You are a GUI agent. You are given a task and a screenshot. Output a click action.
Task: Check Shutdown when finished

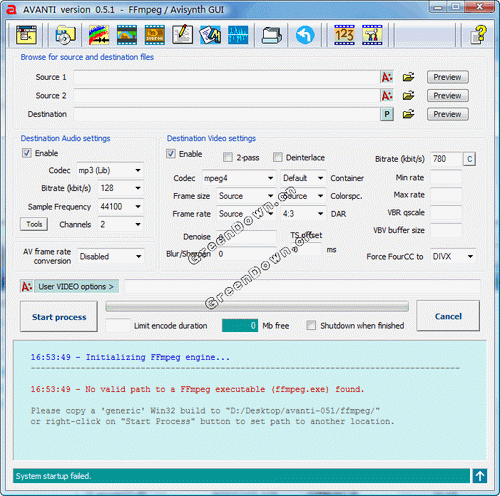click(311, 325)
